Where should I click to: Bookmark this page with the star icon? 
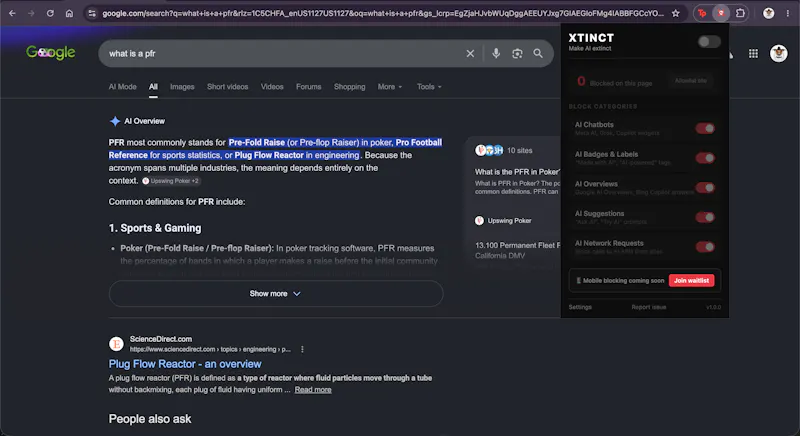tap(676, 13)
